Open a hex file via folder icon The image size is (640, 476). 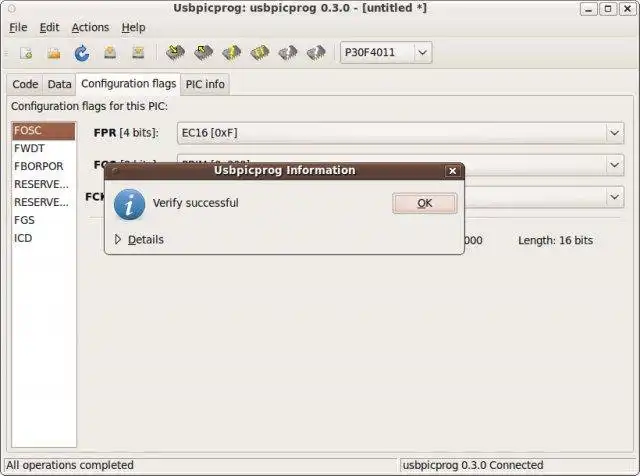[54, 53]
